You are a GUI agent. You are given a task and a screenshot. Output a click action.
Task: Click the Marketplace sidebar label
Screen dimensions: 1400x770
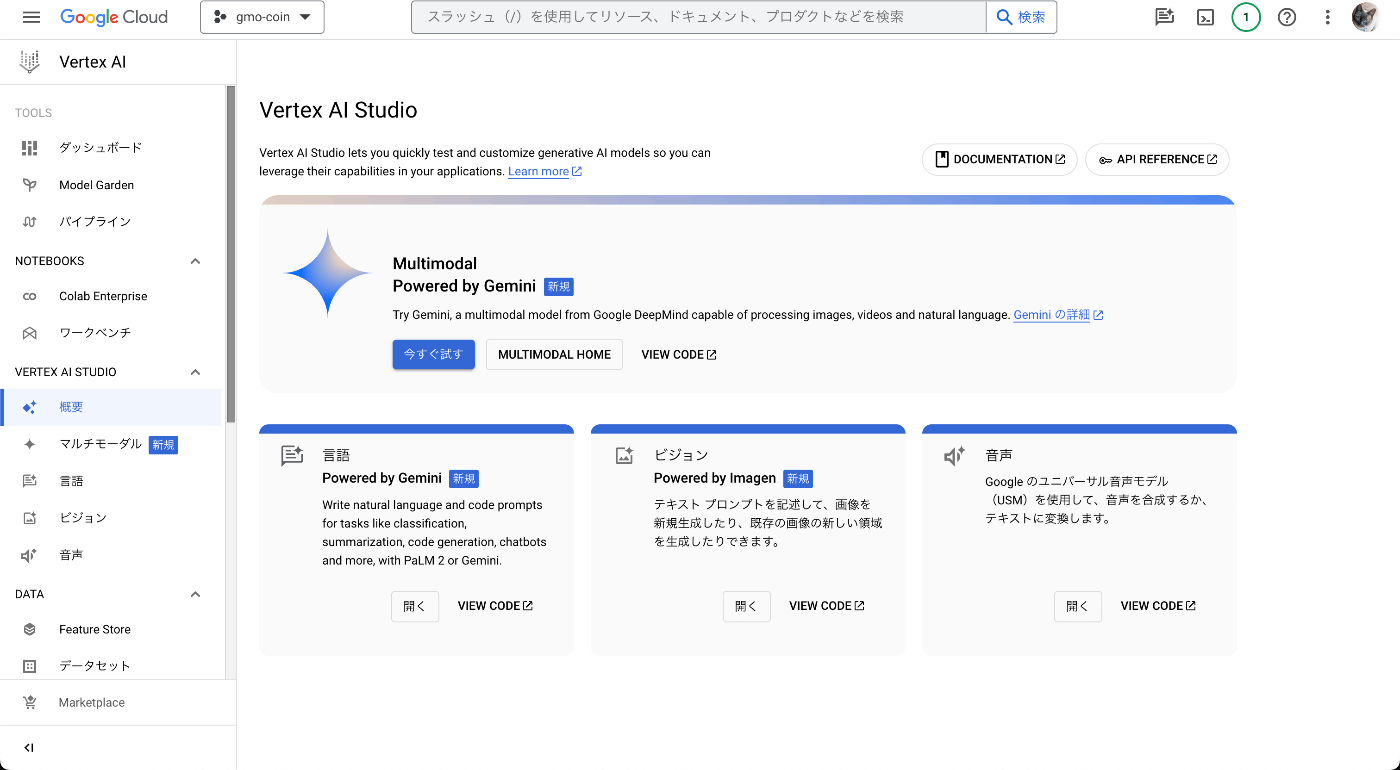[92, 703]
